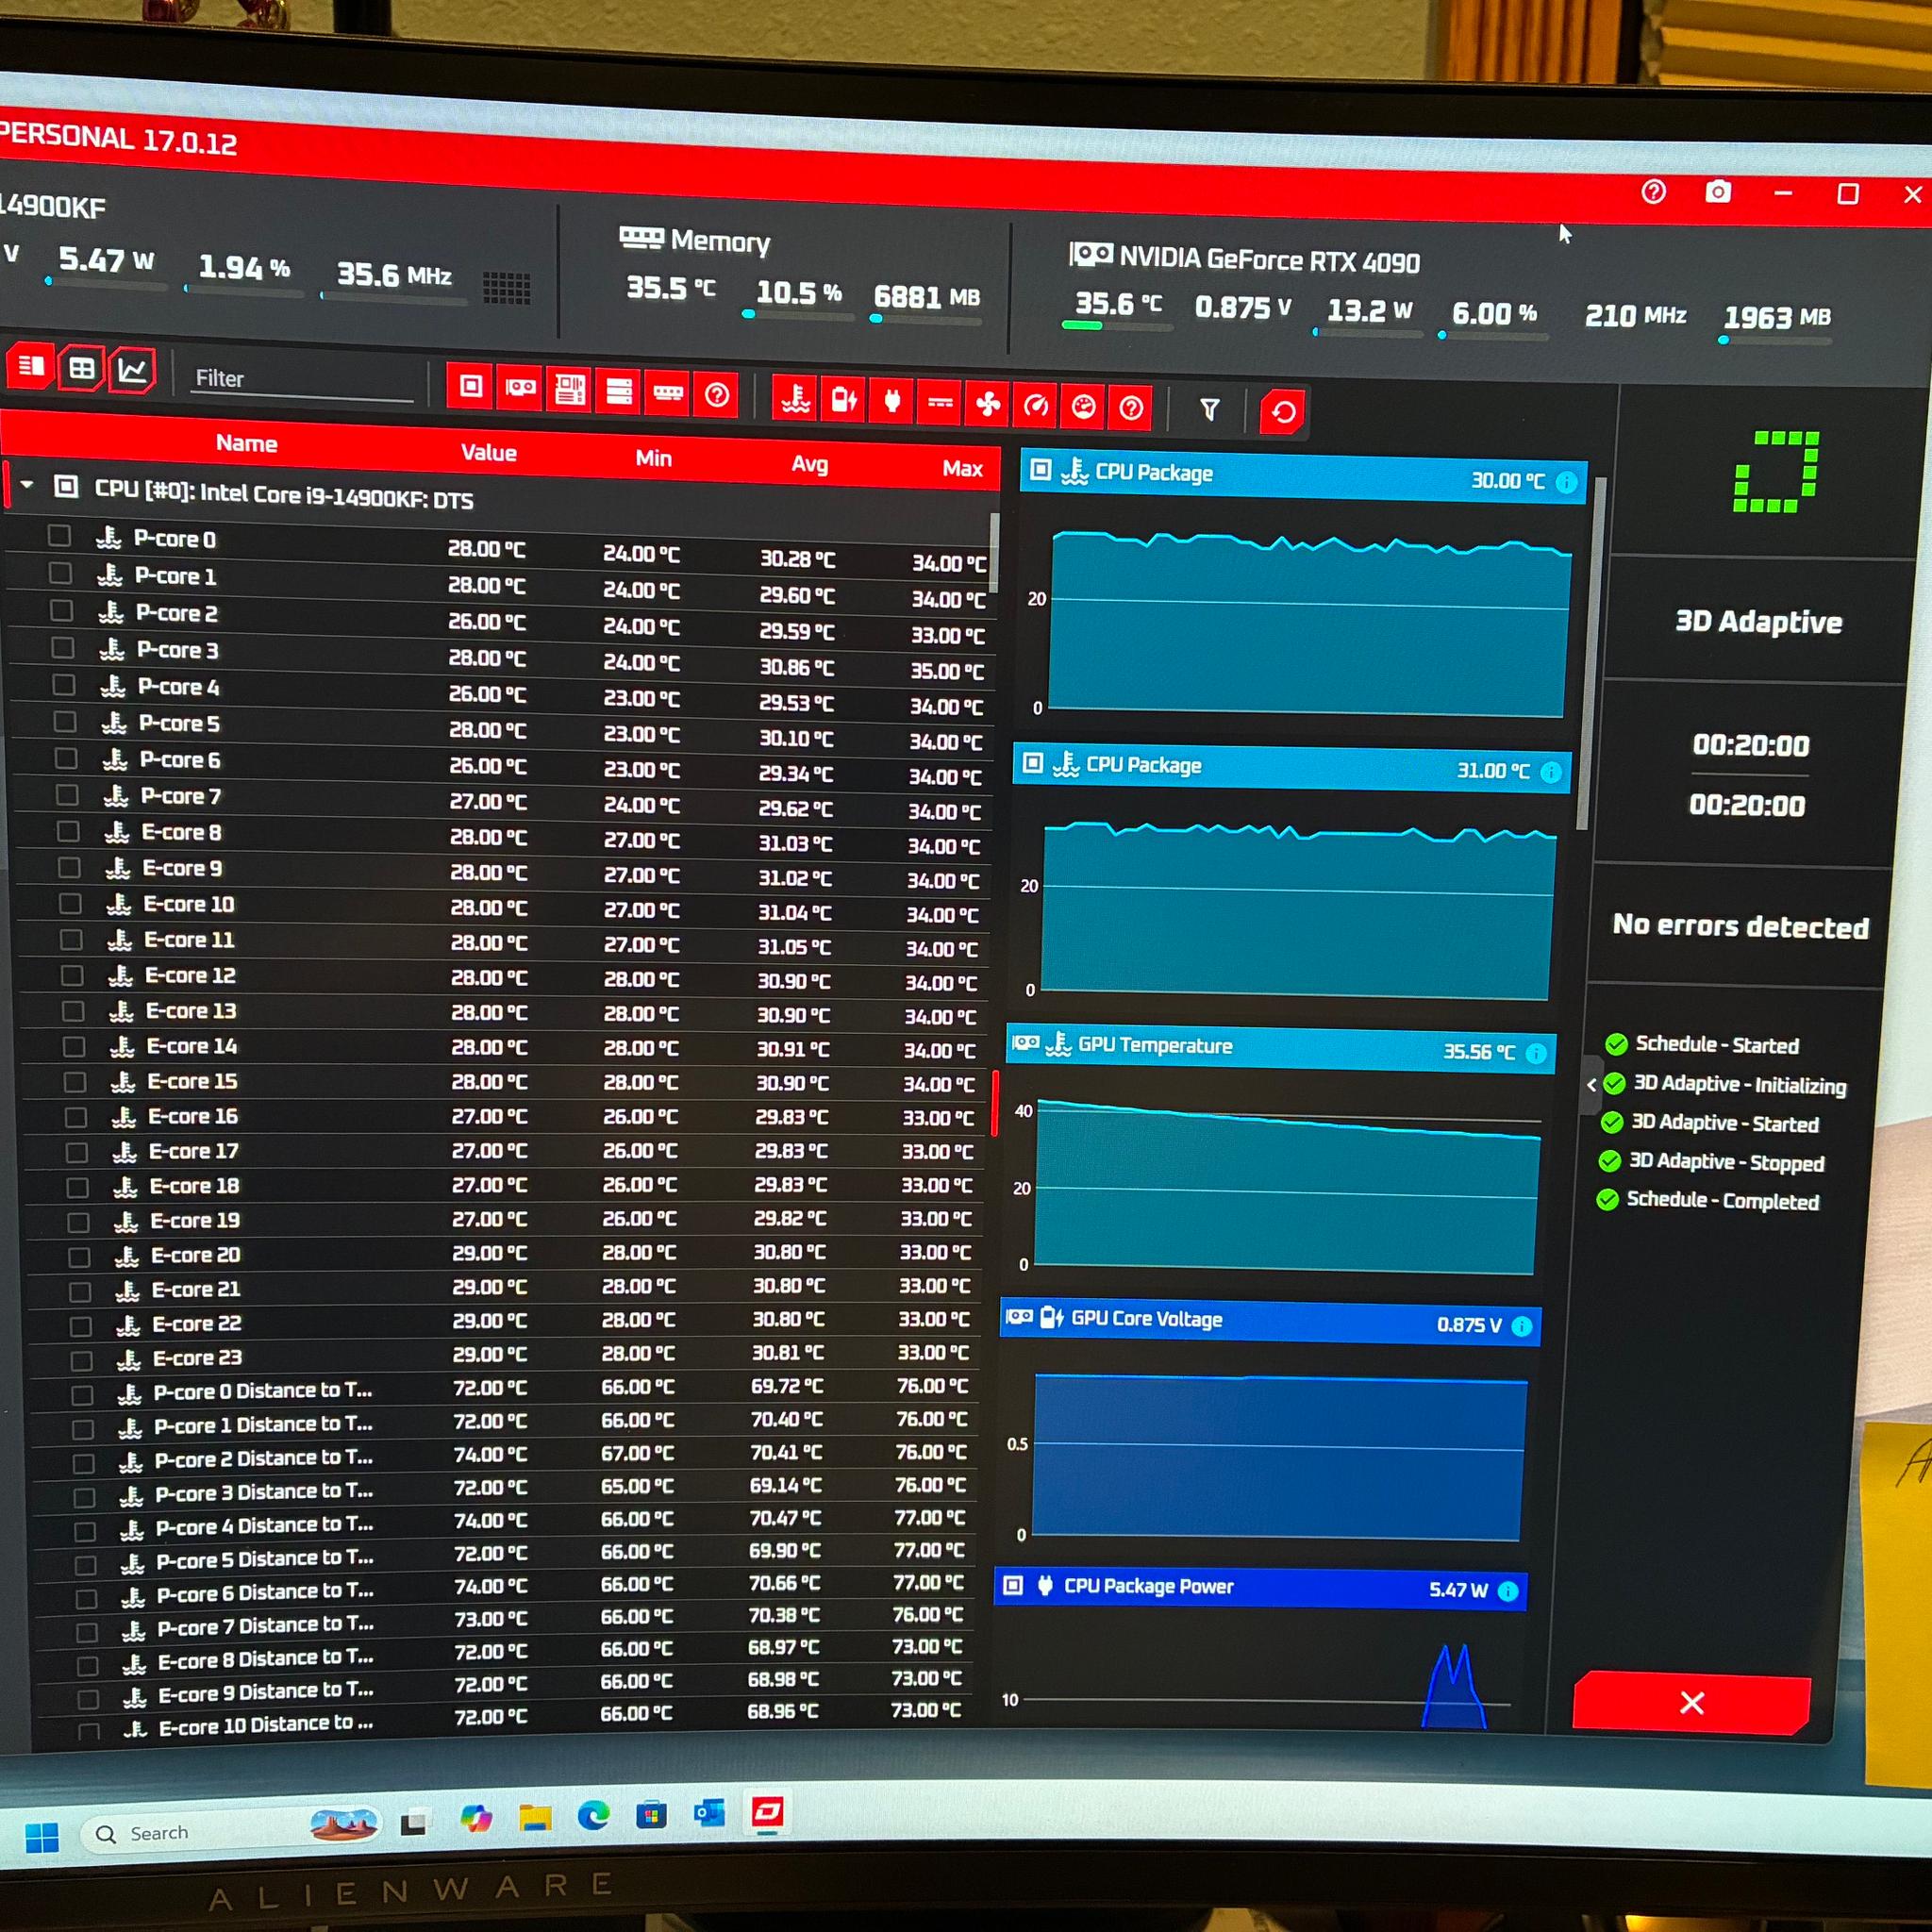Tick the checkbox for P-core 4 Distance to T...
Viewport: 1932px width, 1932px height.
pyautogui.click(x=86, y=1531)
